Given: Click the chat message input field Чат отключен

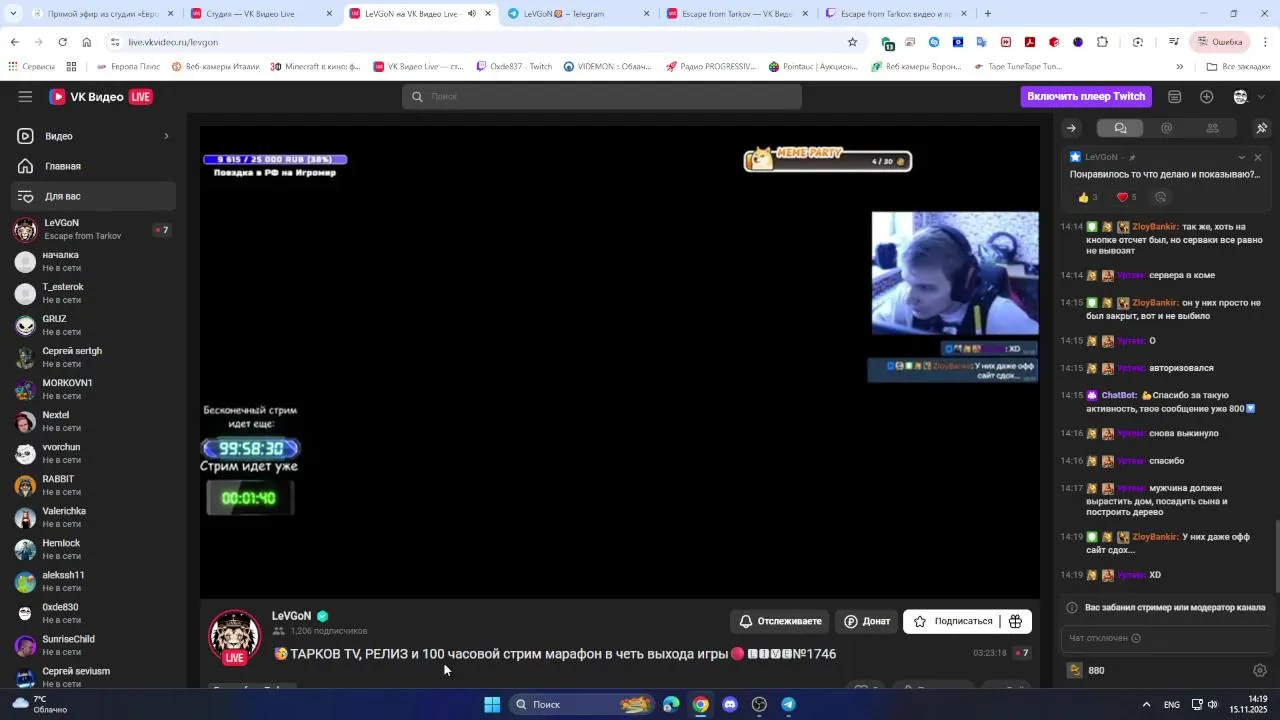Looking at the screenshot, I should point(1165,638).
